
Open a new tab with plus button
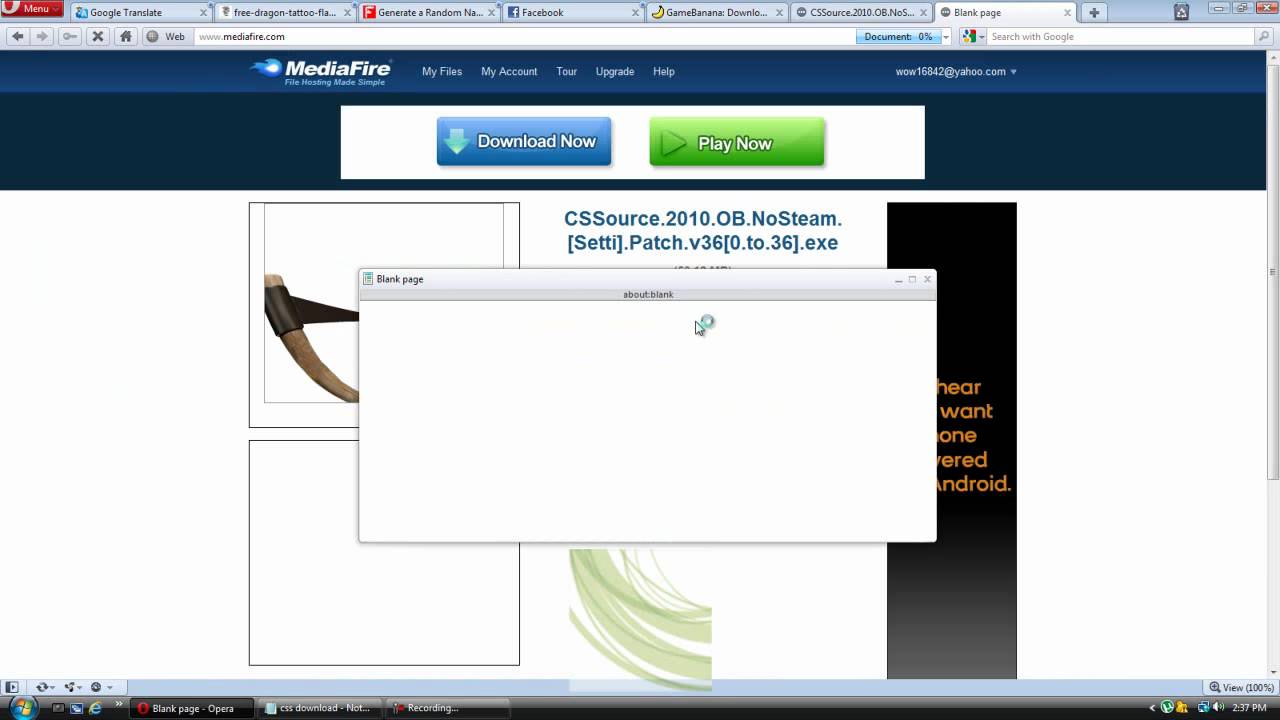(1094, 13)
